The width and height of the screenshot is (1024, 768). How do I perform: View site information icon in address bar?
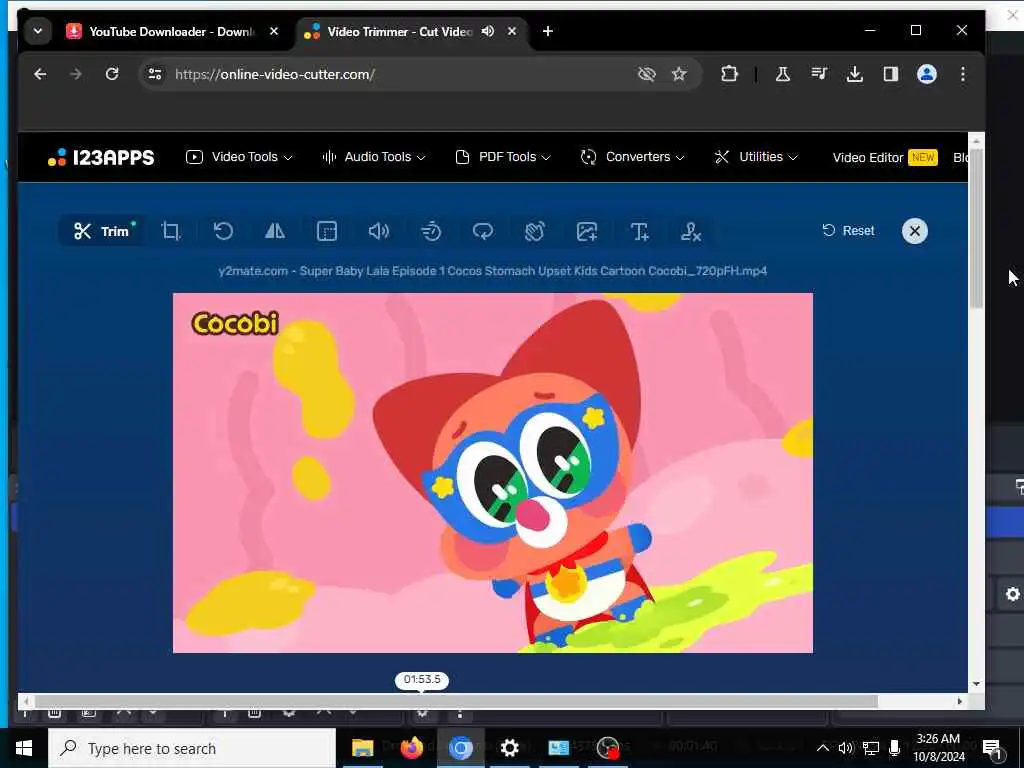tap(155, 74)
